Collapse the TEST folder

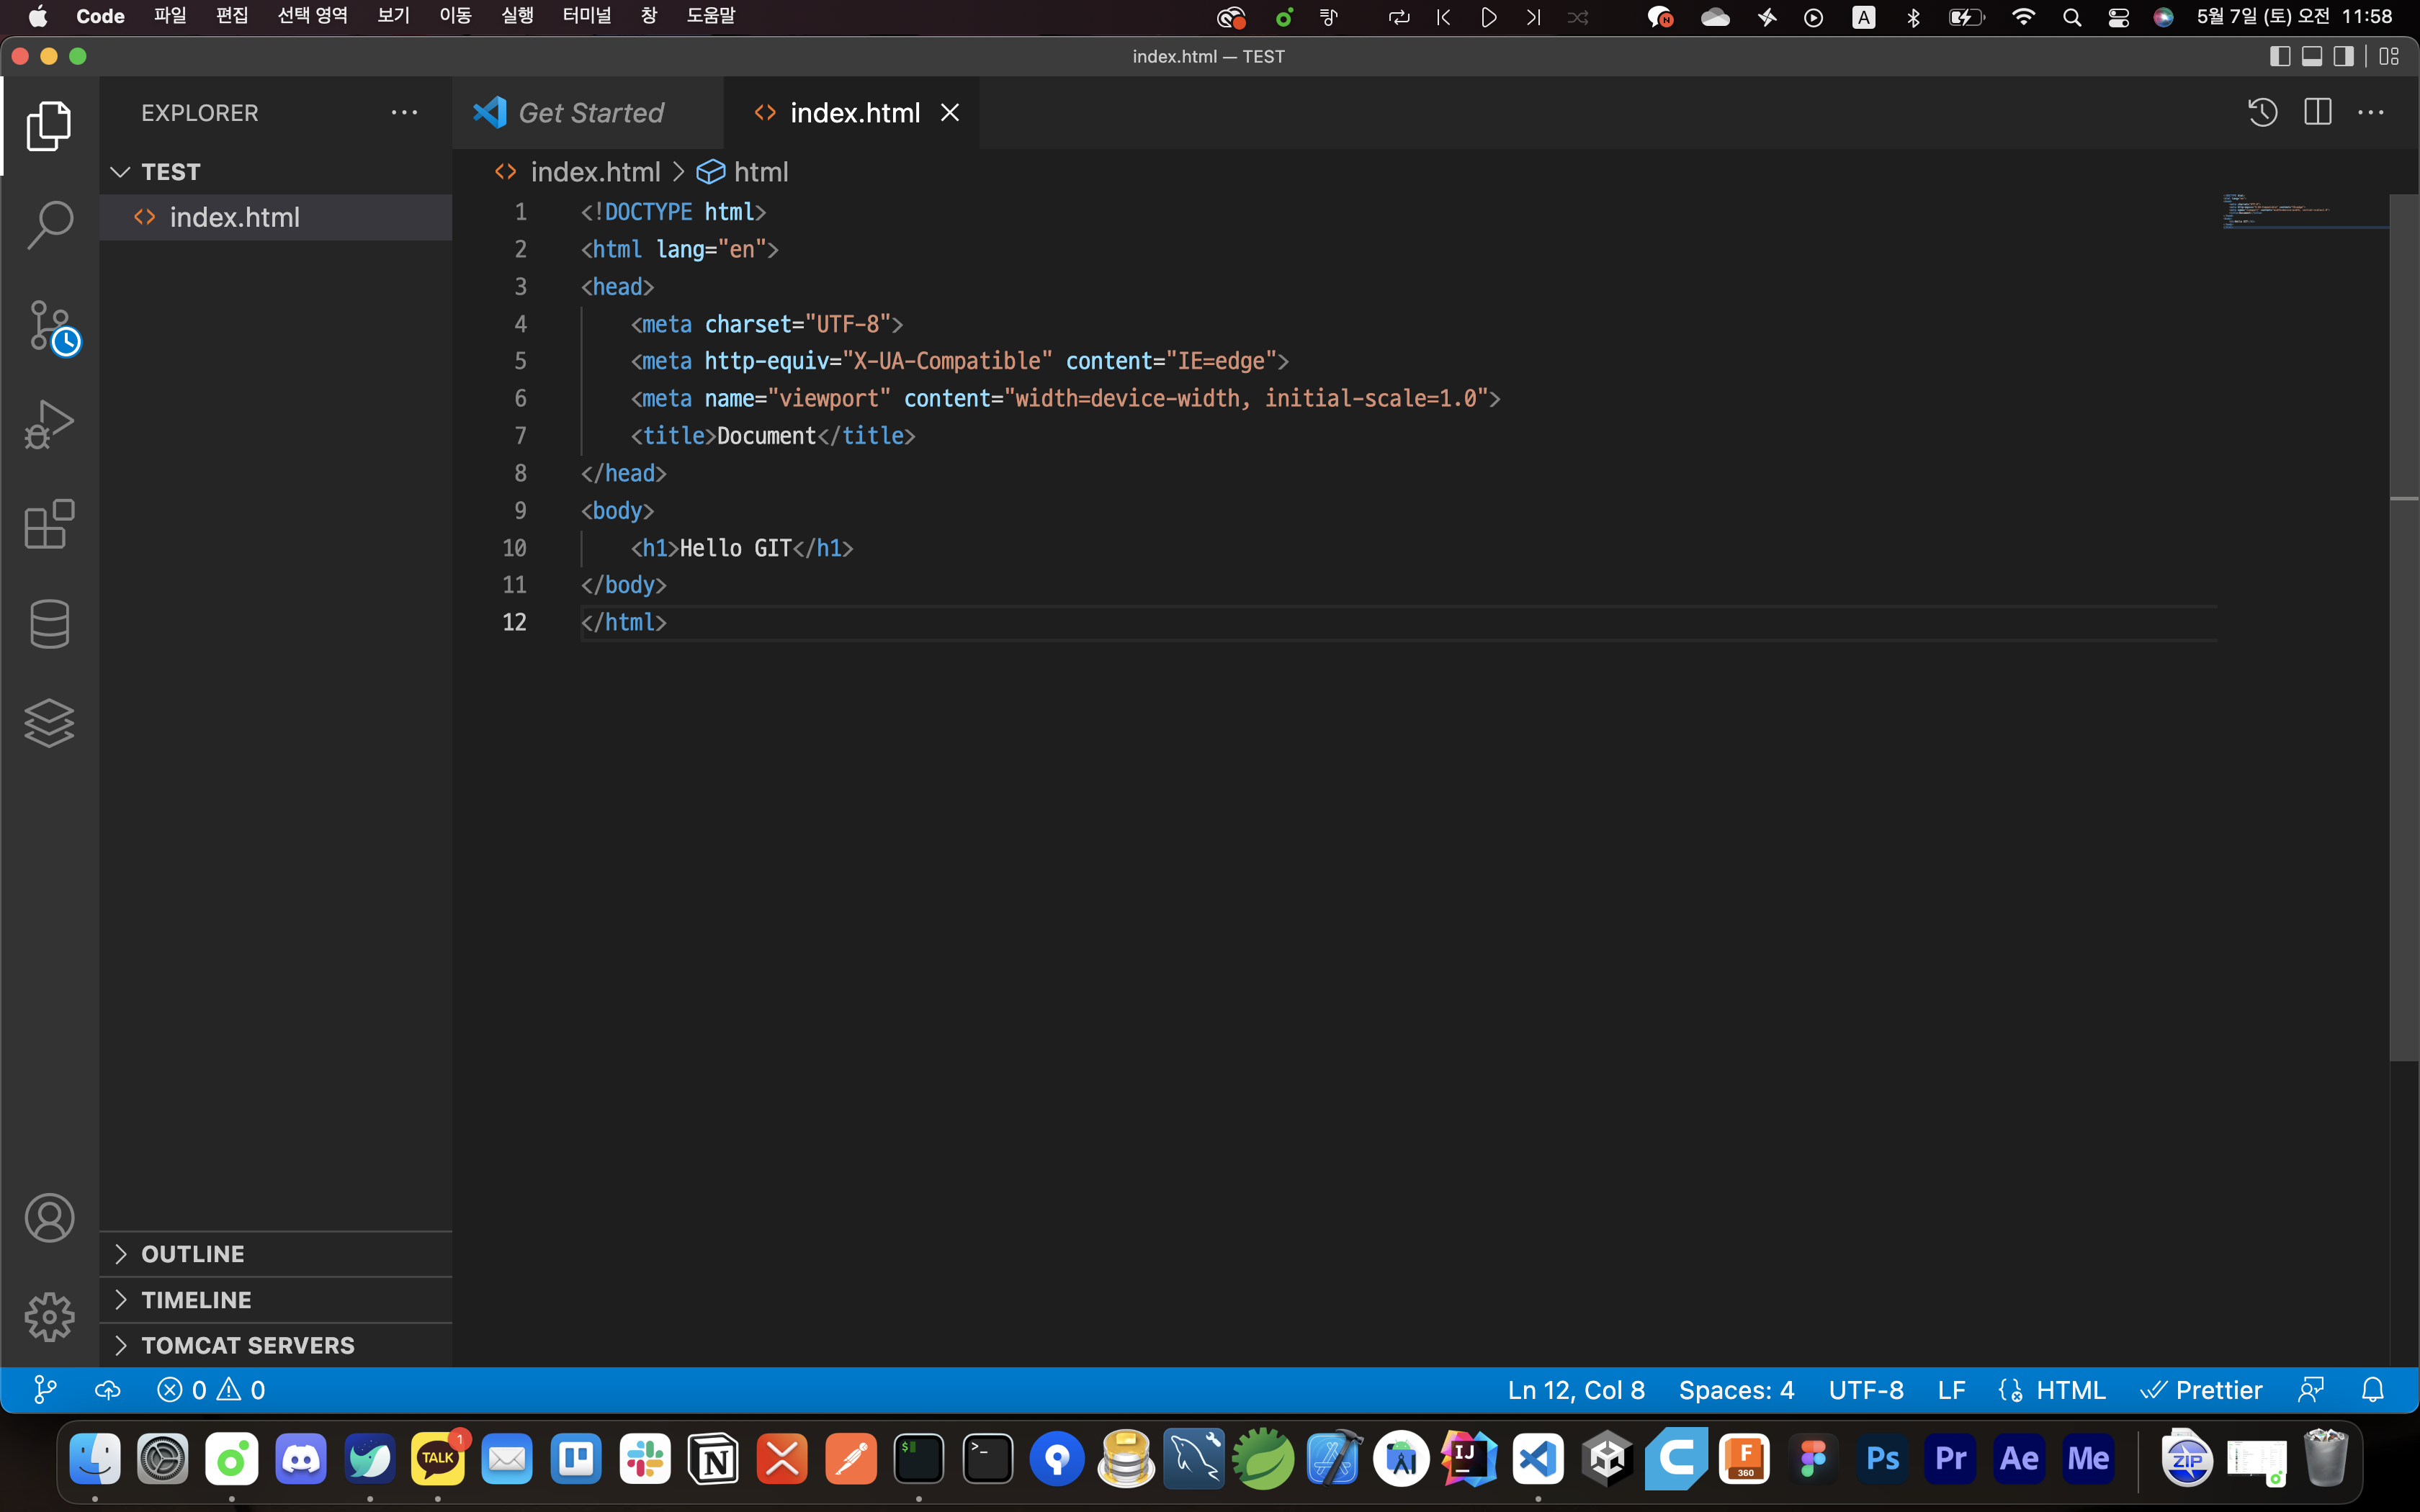(170, 172)
